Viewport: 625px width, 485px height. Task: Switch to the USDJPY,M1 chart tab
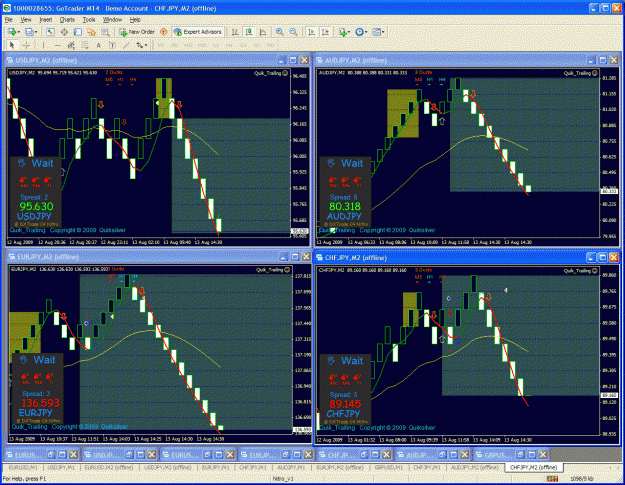pyautogui.click(x=61, y=467)
